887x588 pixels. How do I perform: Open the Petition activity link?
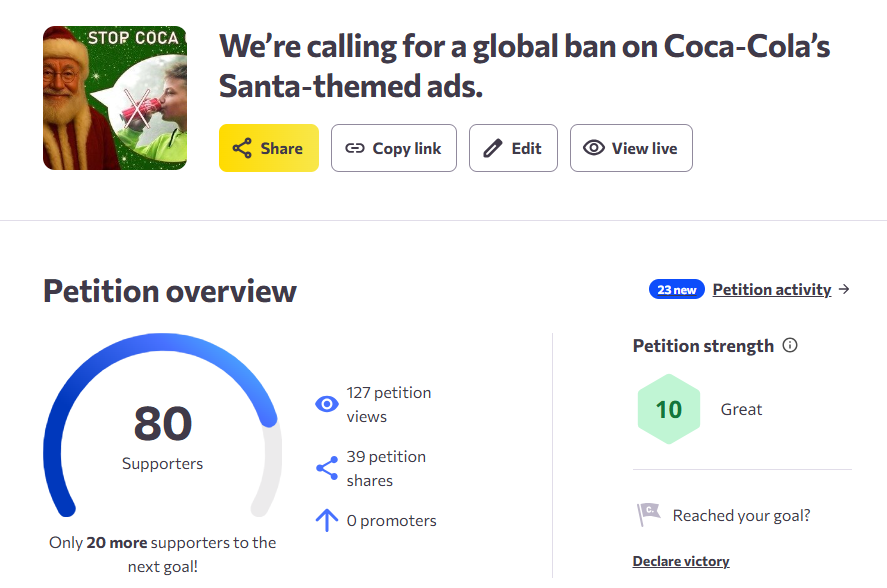coord(771,290)
